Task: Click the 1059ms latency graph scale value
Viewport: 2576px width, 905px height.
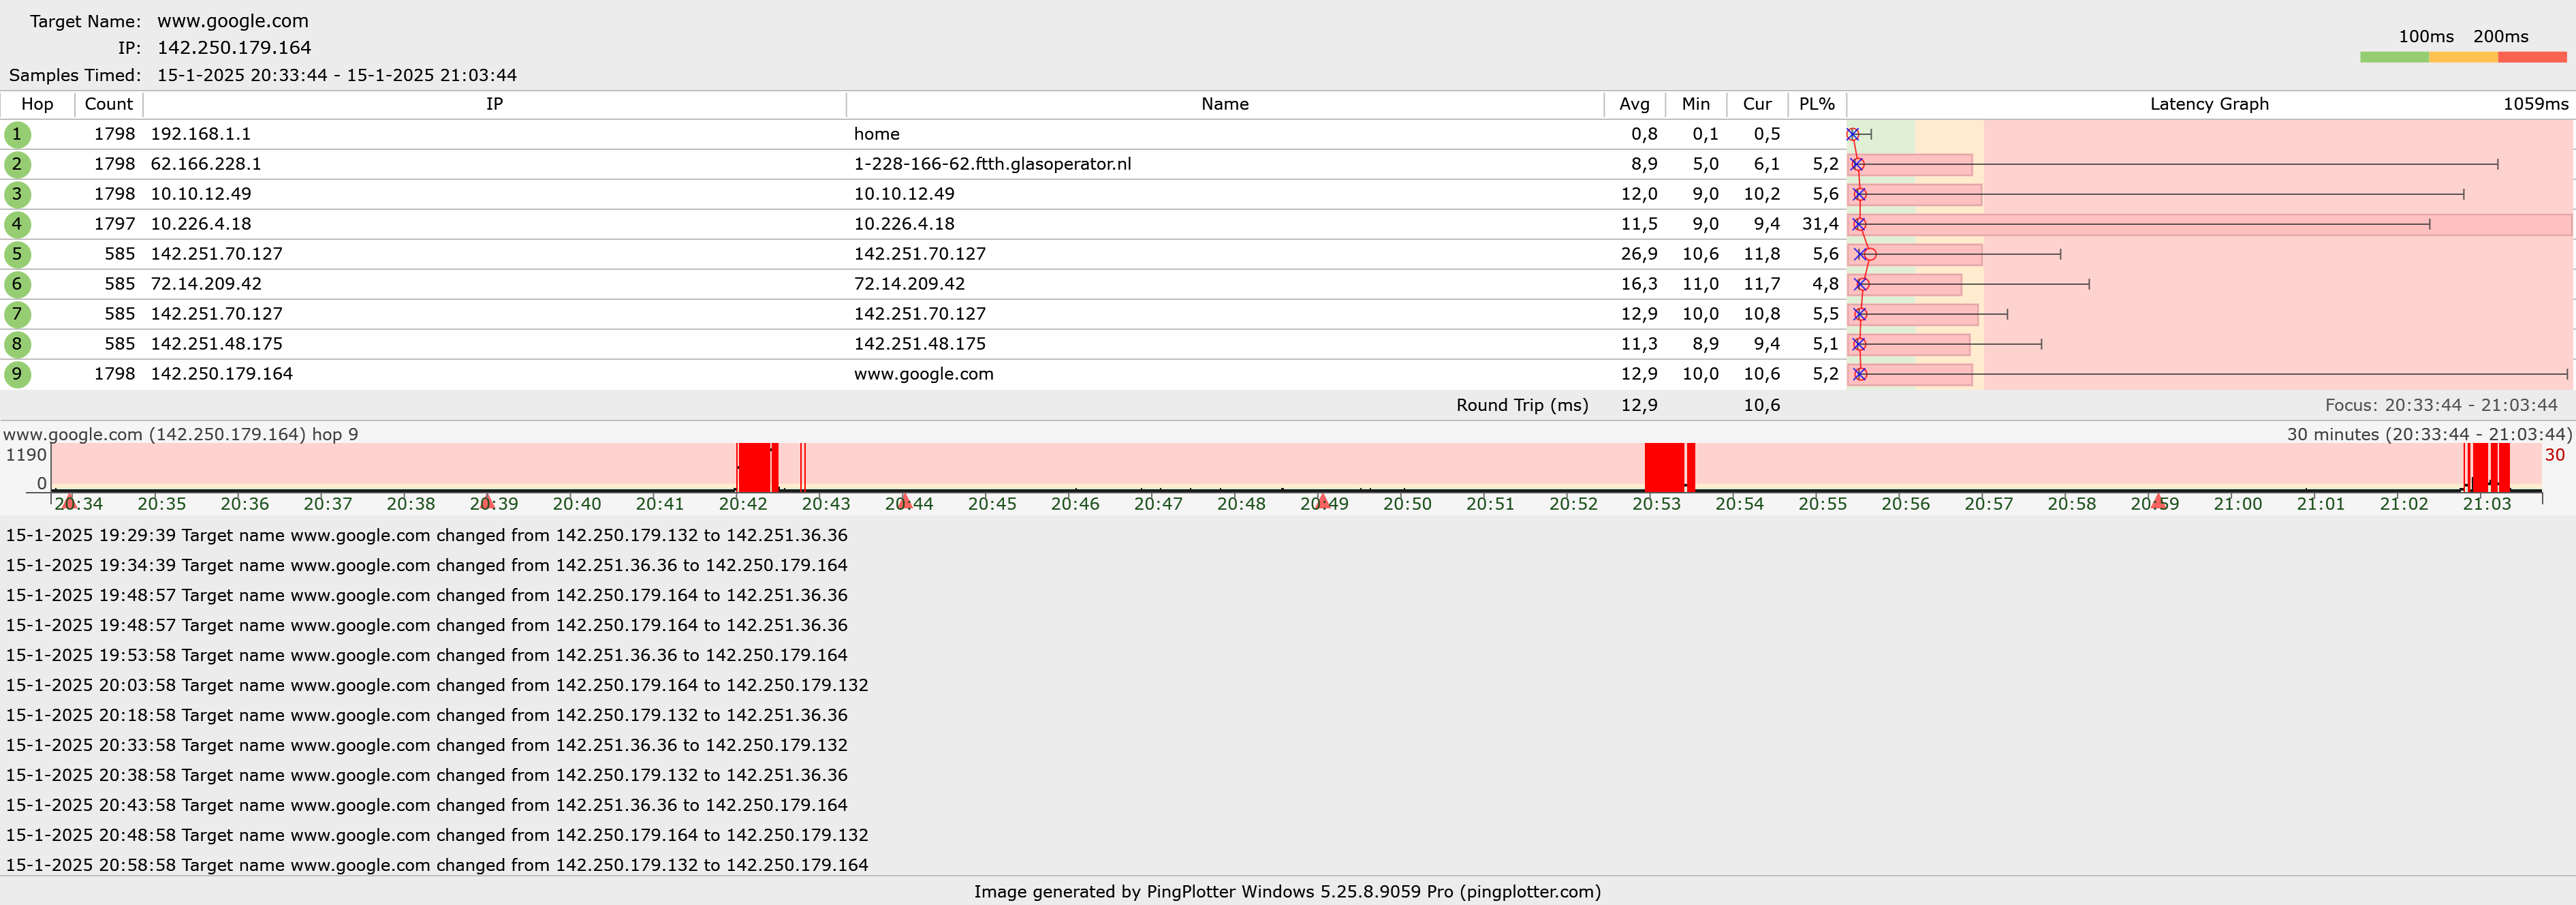Action: click(x=2535, y=104)
